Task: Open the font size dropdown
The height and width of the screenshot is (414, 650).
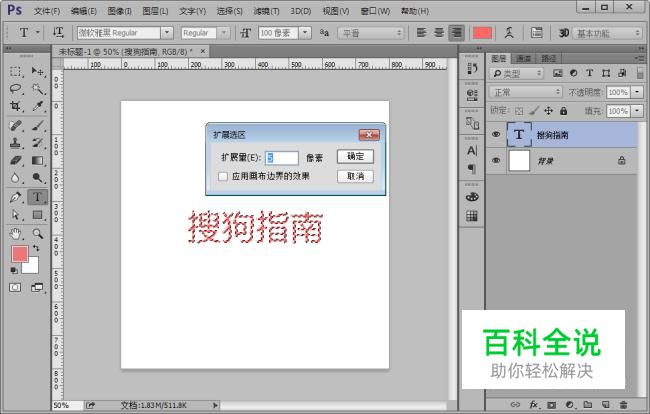Action: pos(305,32)
